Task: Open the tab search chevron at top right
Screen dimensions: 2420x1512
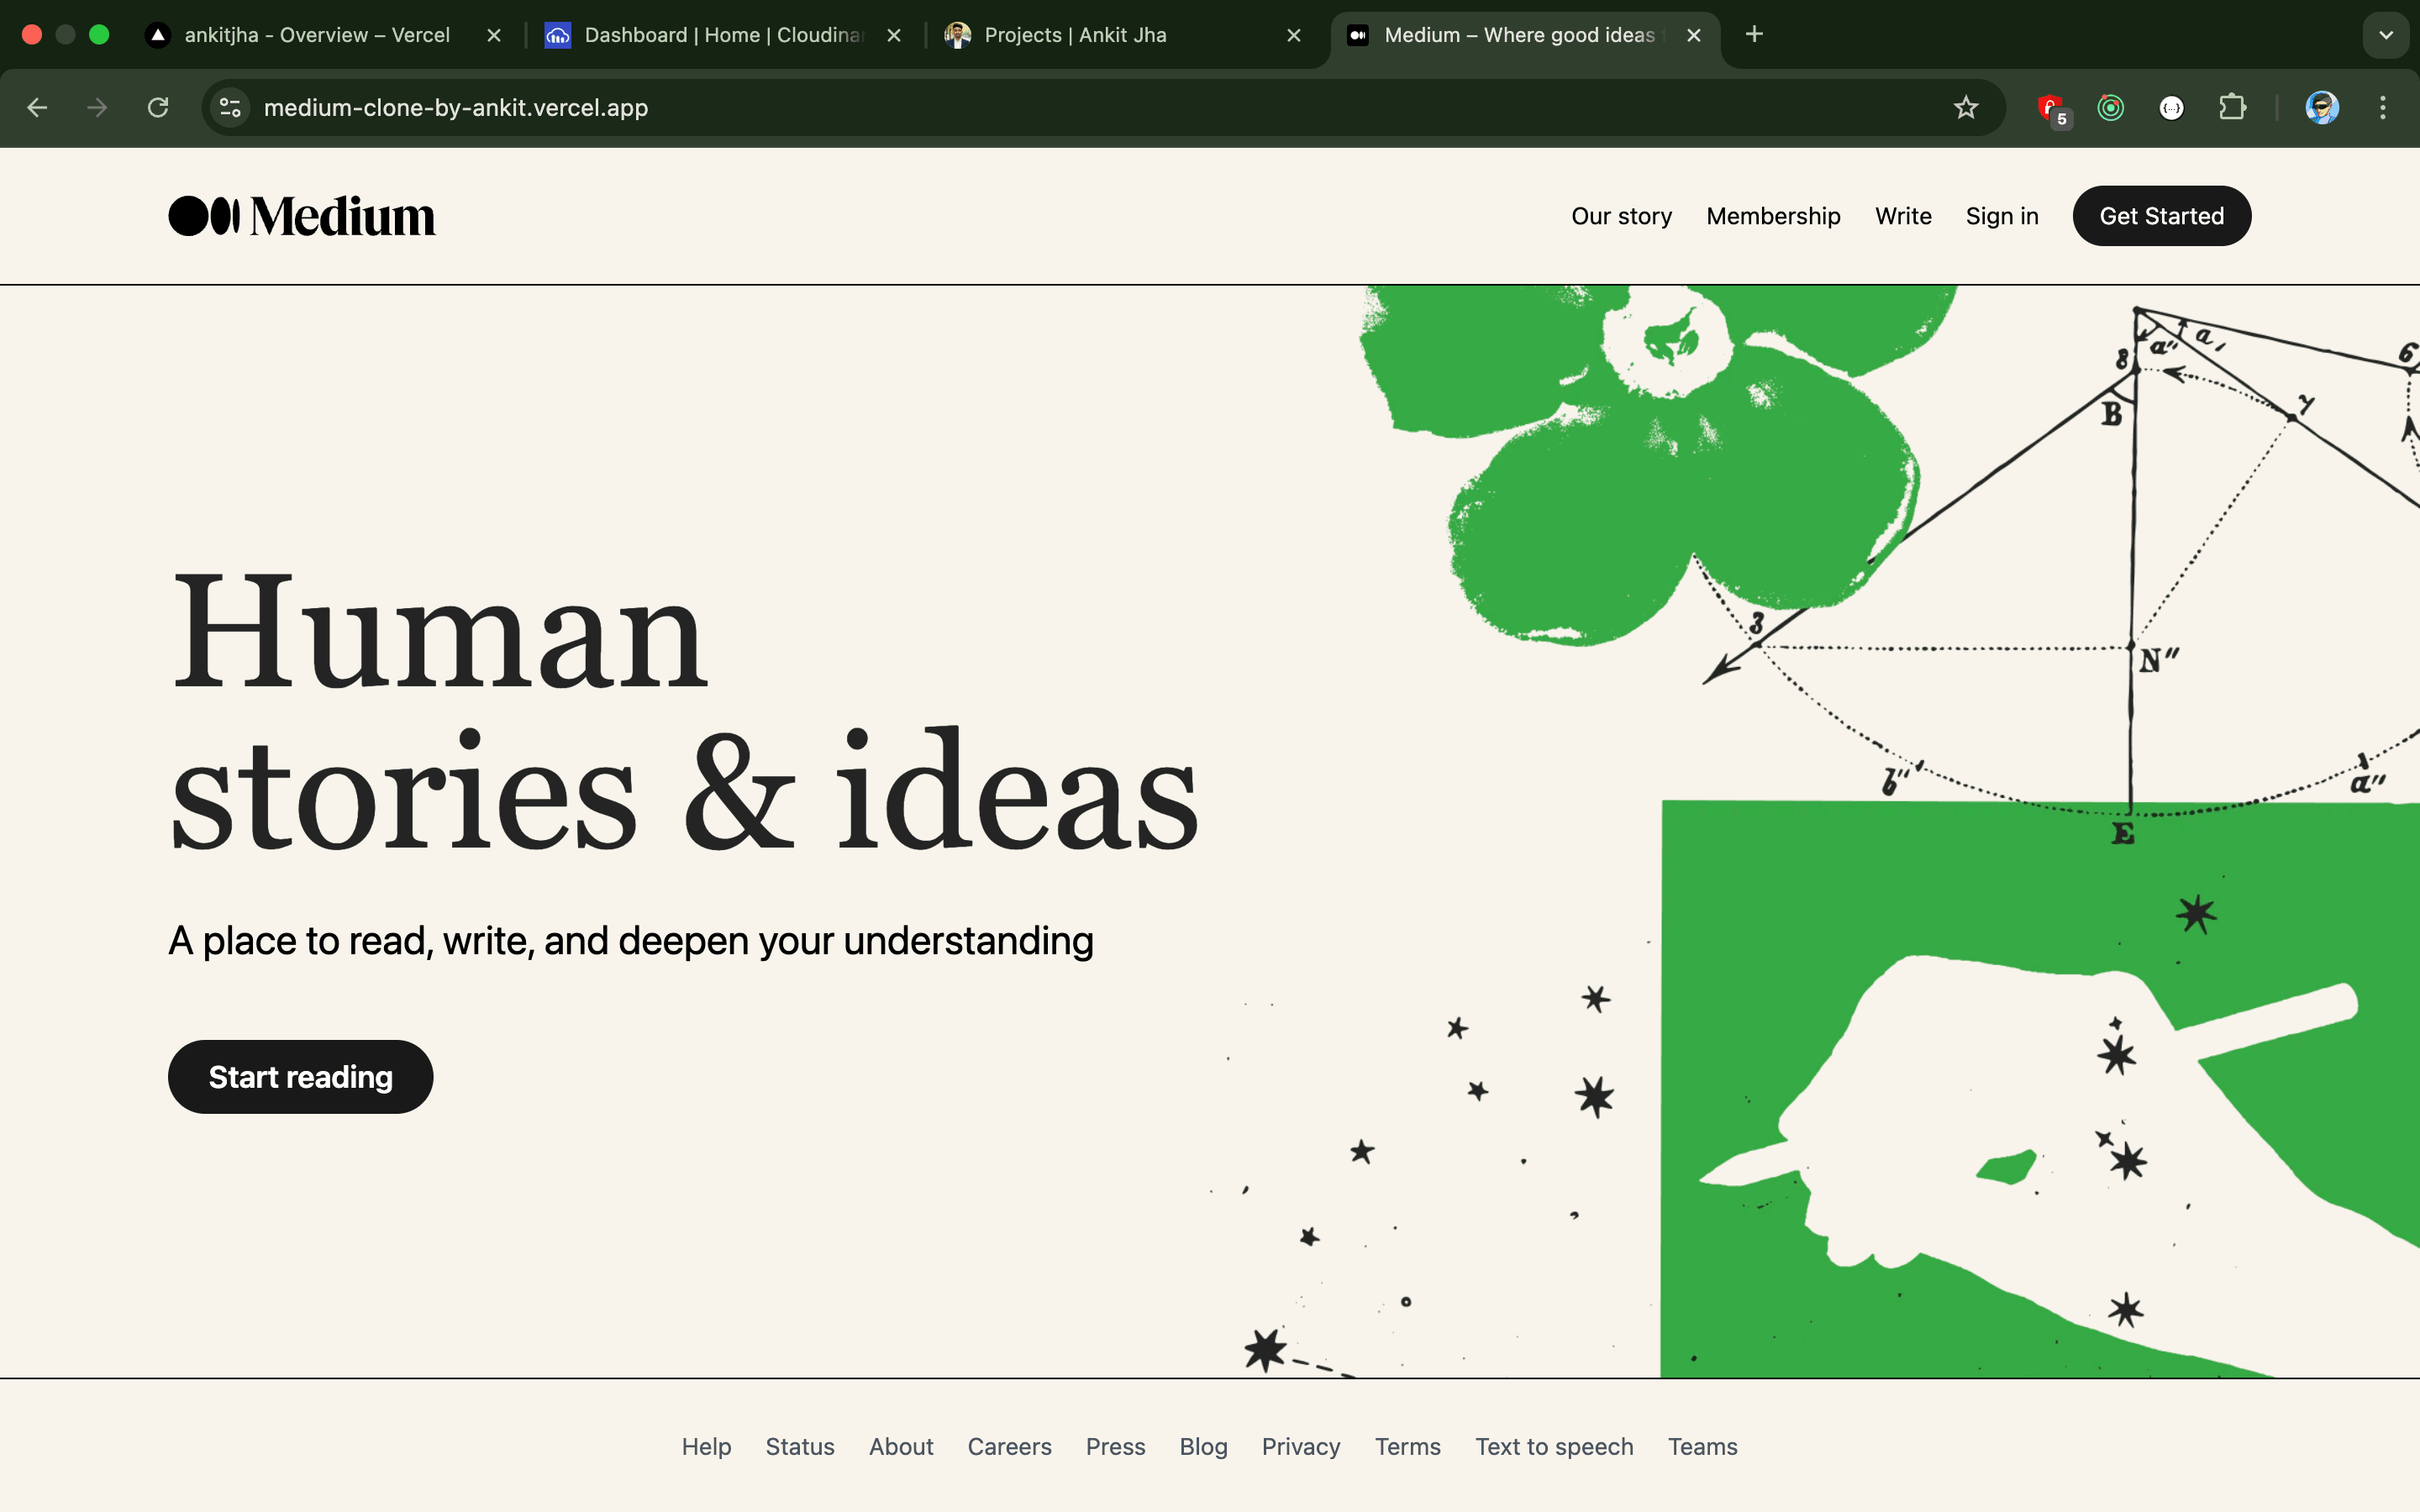Action: (x=2386, y=35)
